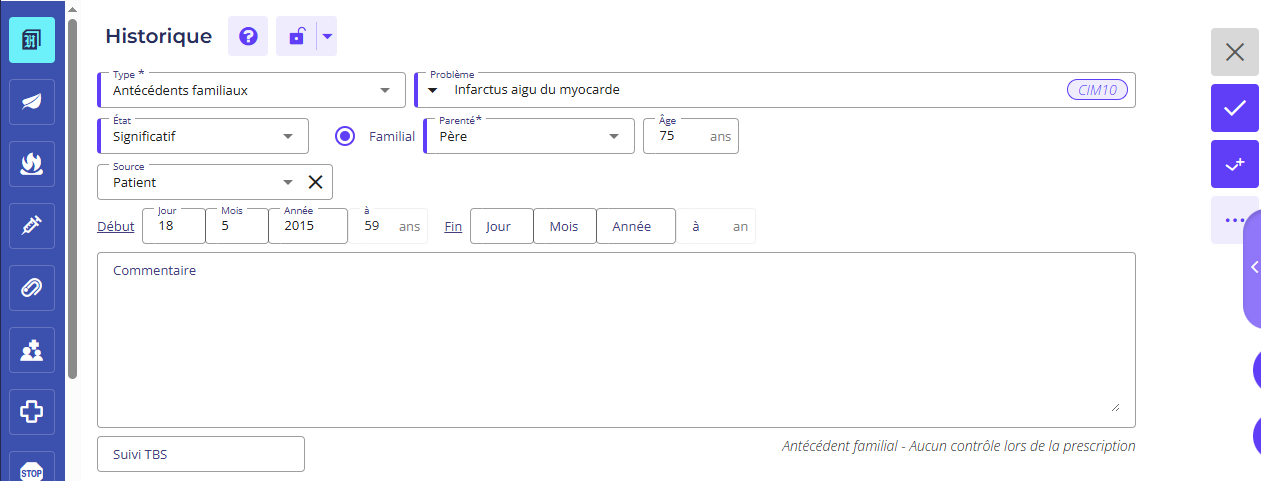Open the Type dropdown showing Antécédents familiaux
Screen dimensions: 1261x481
click(x=251, y=90)
